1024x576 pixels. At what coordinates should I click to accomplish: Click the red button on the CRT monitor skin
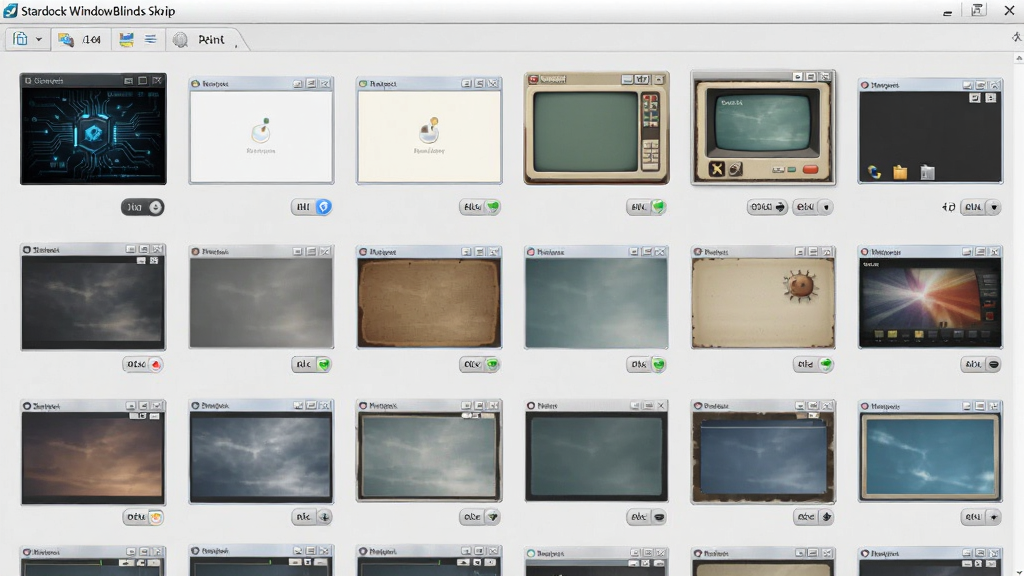810,170
